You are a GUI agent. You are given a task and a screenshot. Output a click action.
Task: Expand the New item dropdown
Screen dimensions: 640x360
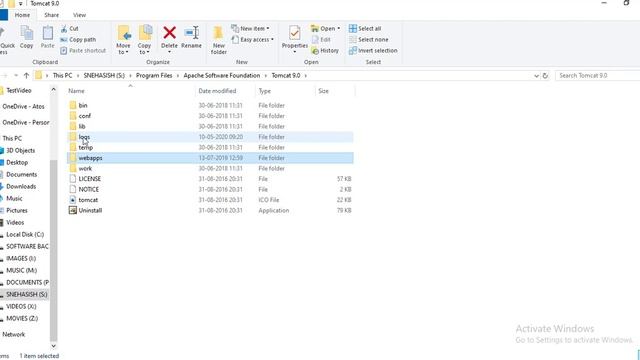268,29
